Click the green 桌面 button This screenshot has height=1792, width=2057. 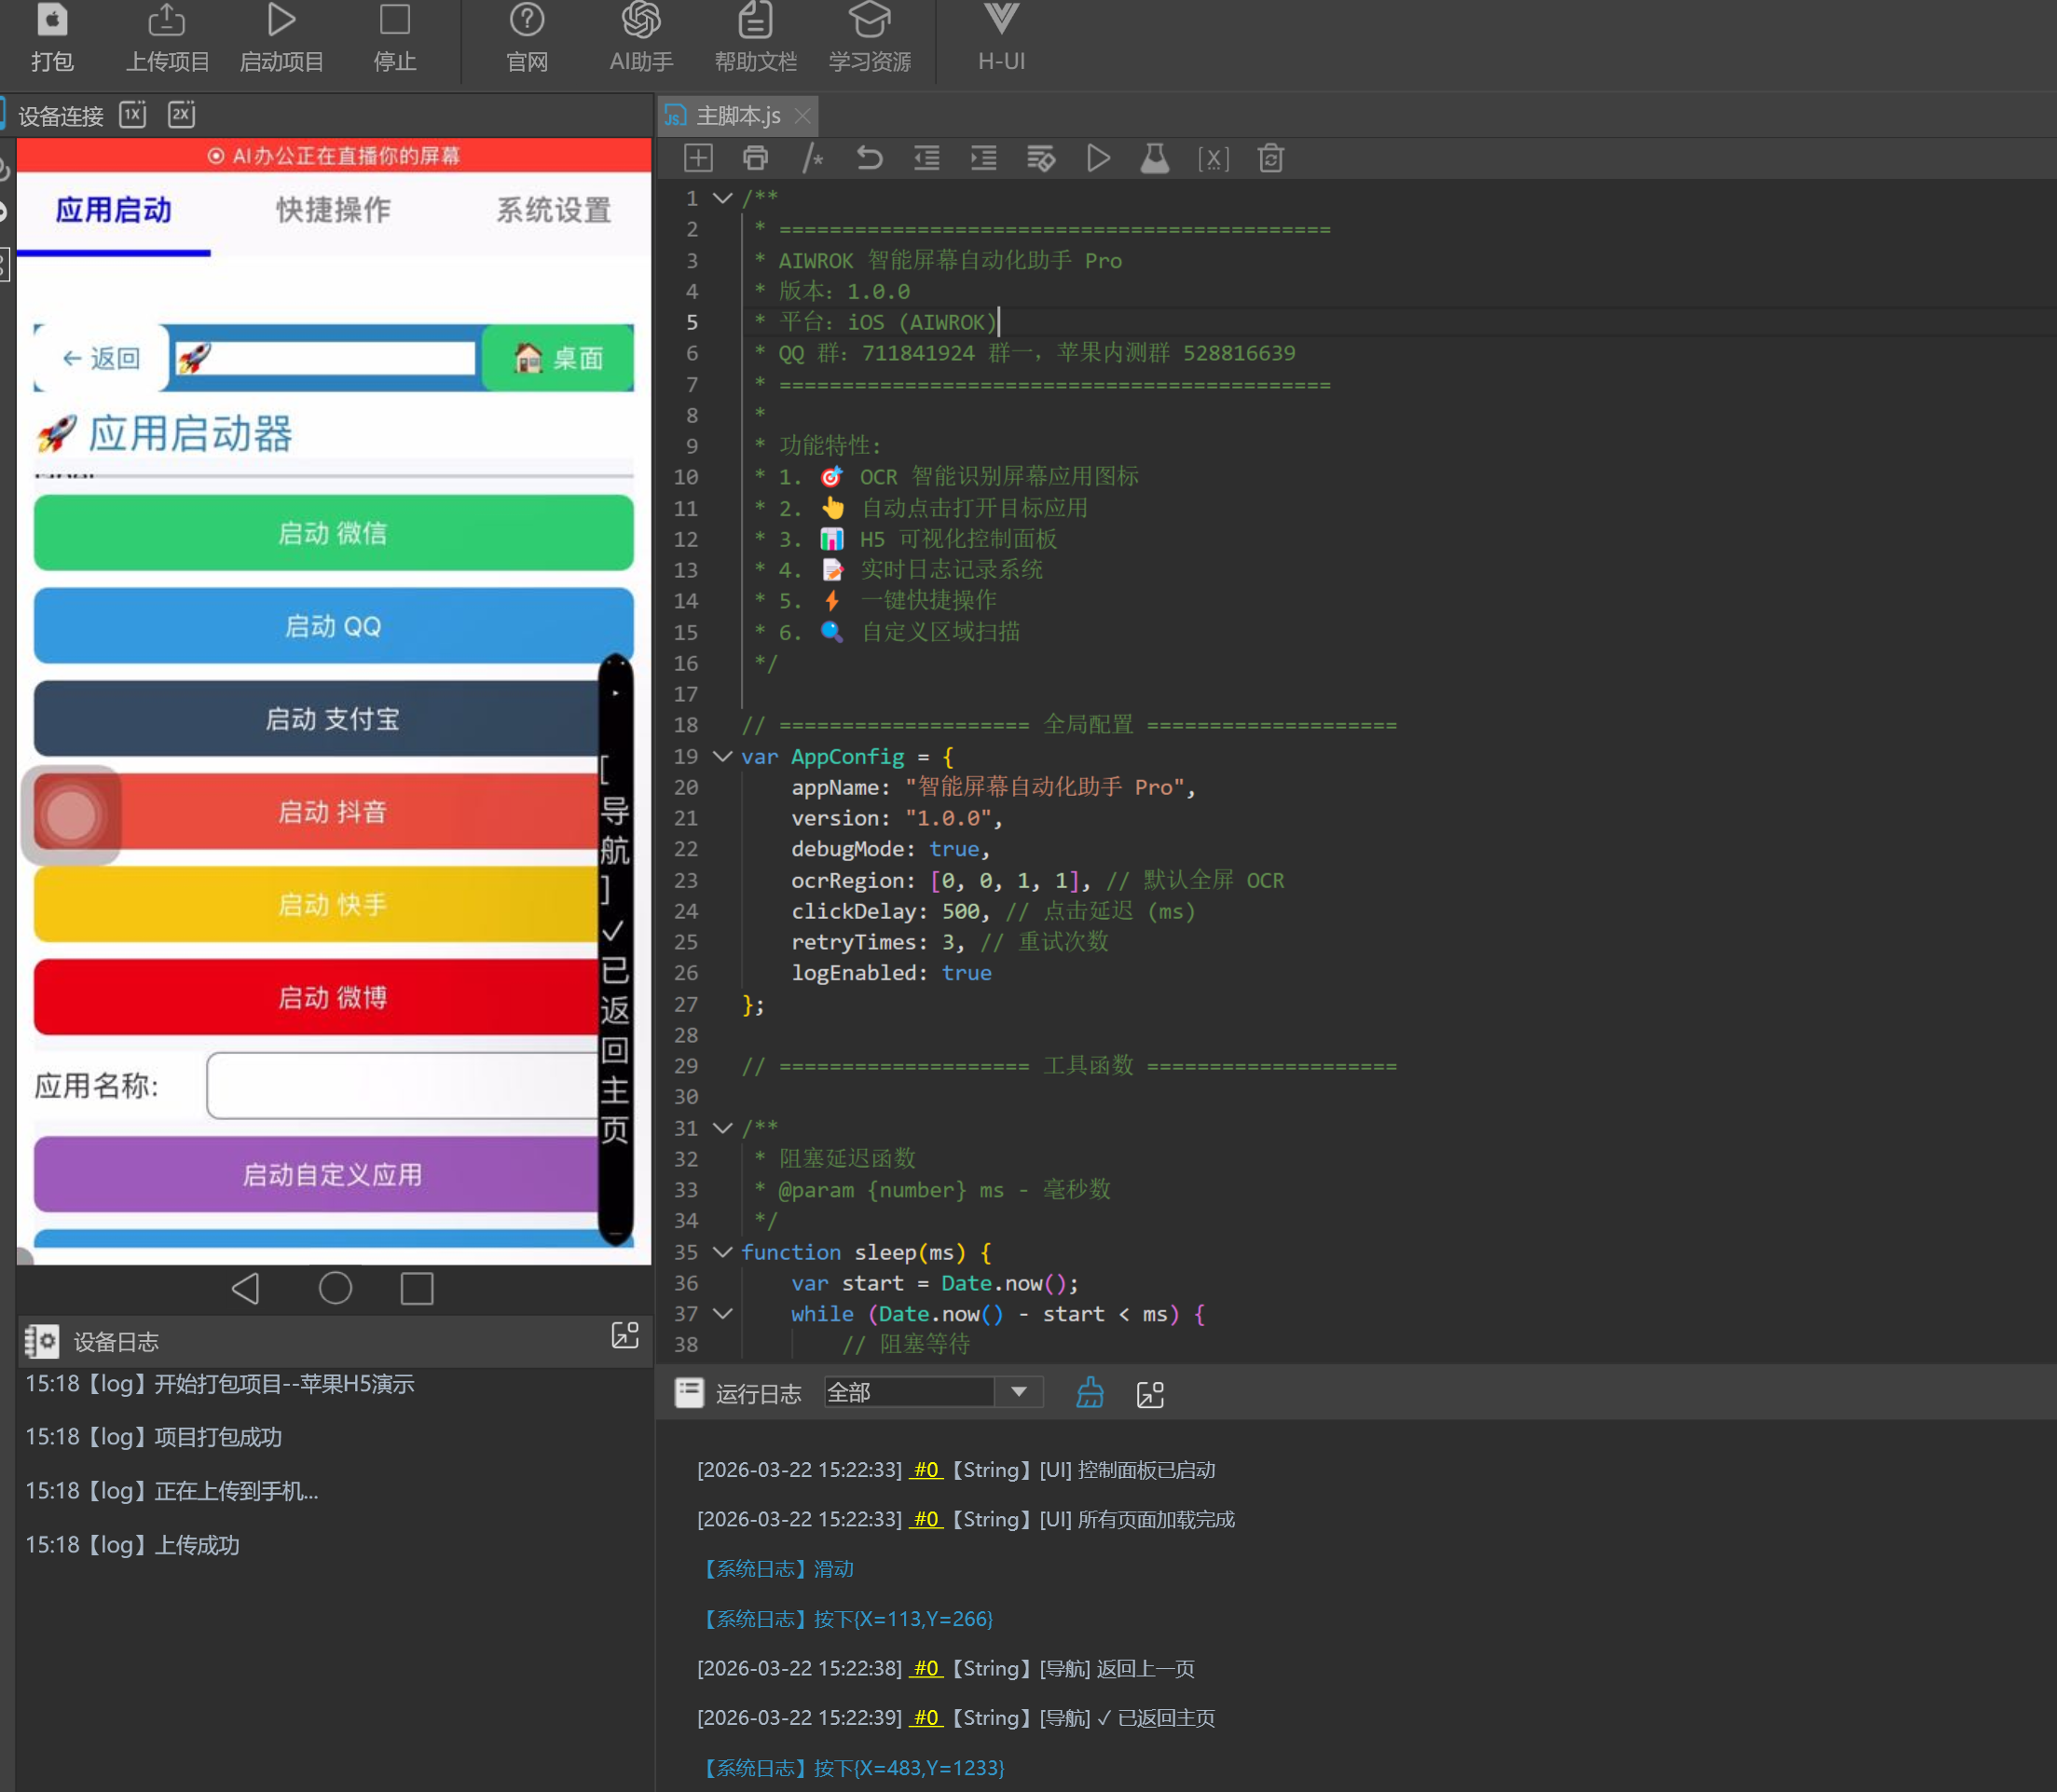tap(558, 358)
